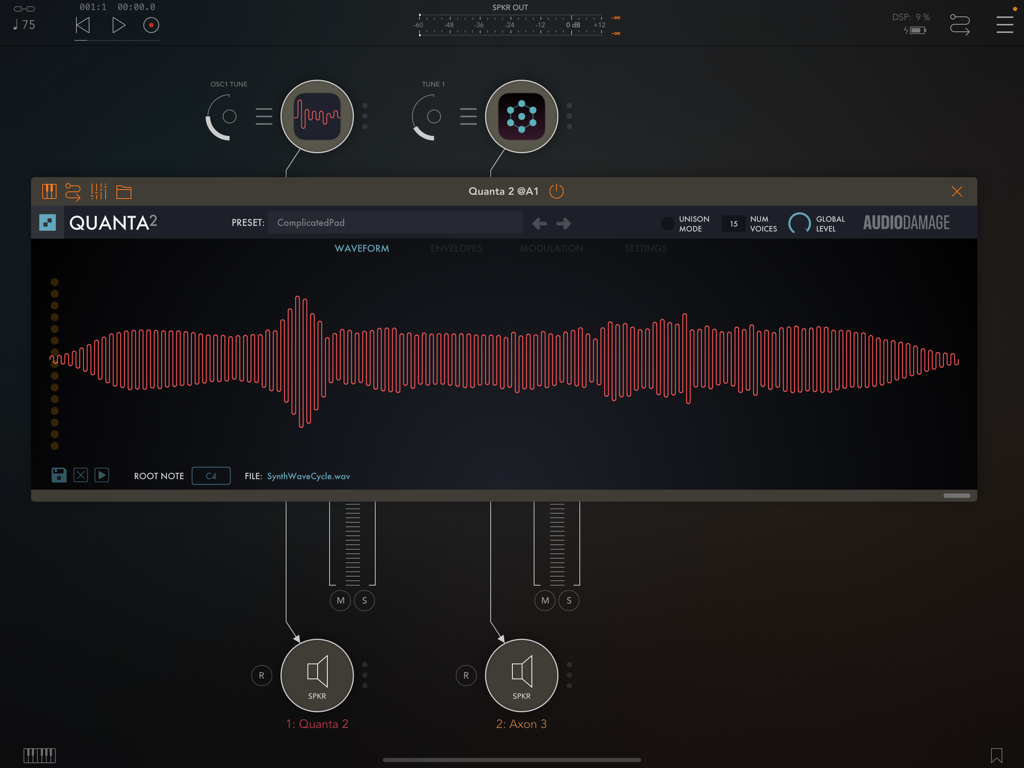Click the Num Voices value 15

(733, 223)
